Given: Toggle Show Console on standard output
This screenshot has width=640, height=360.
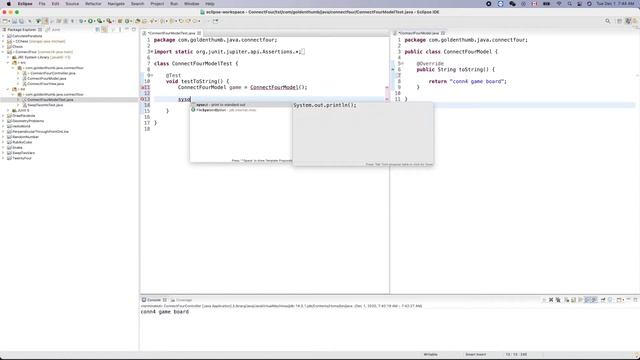Looking at the screenshot, I should tap(587, 300).
